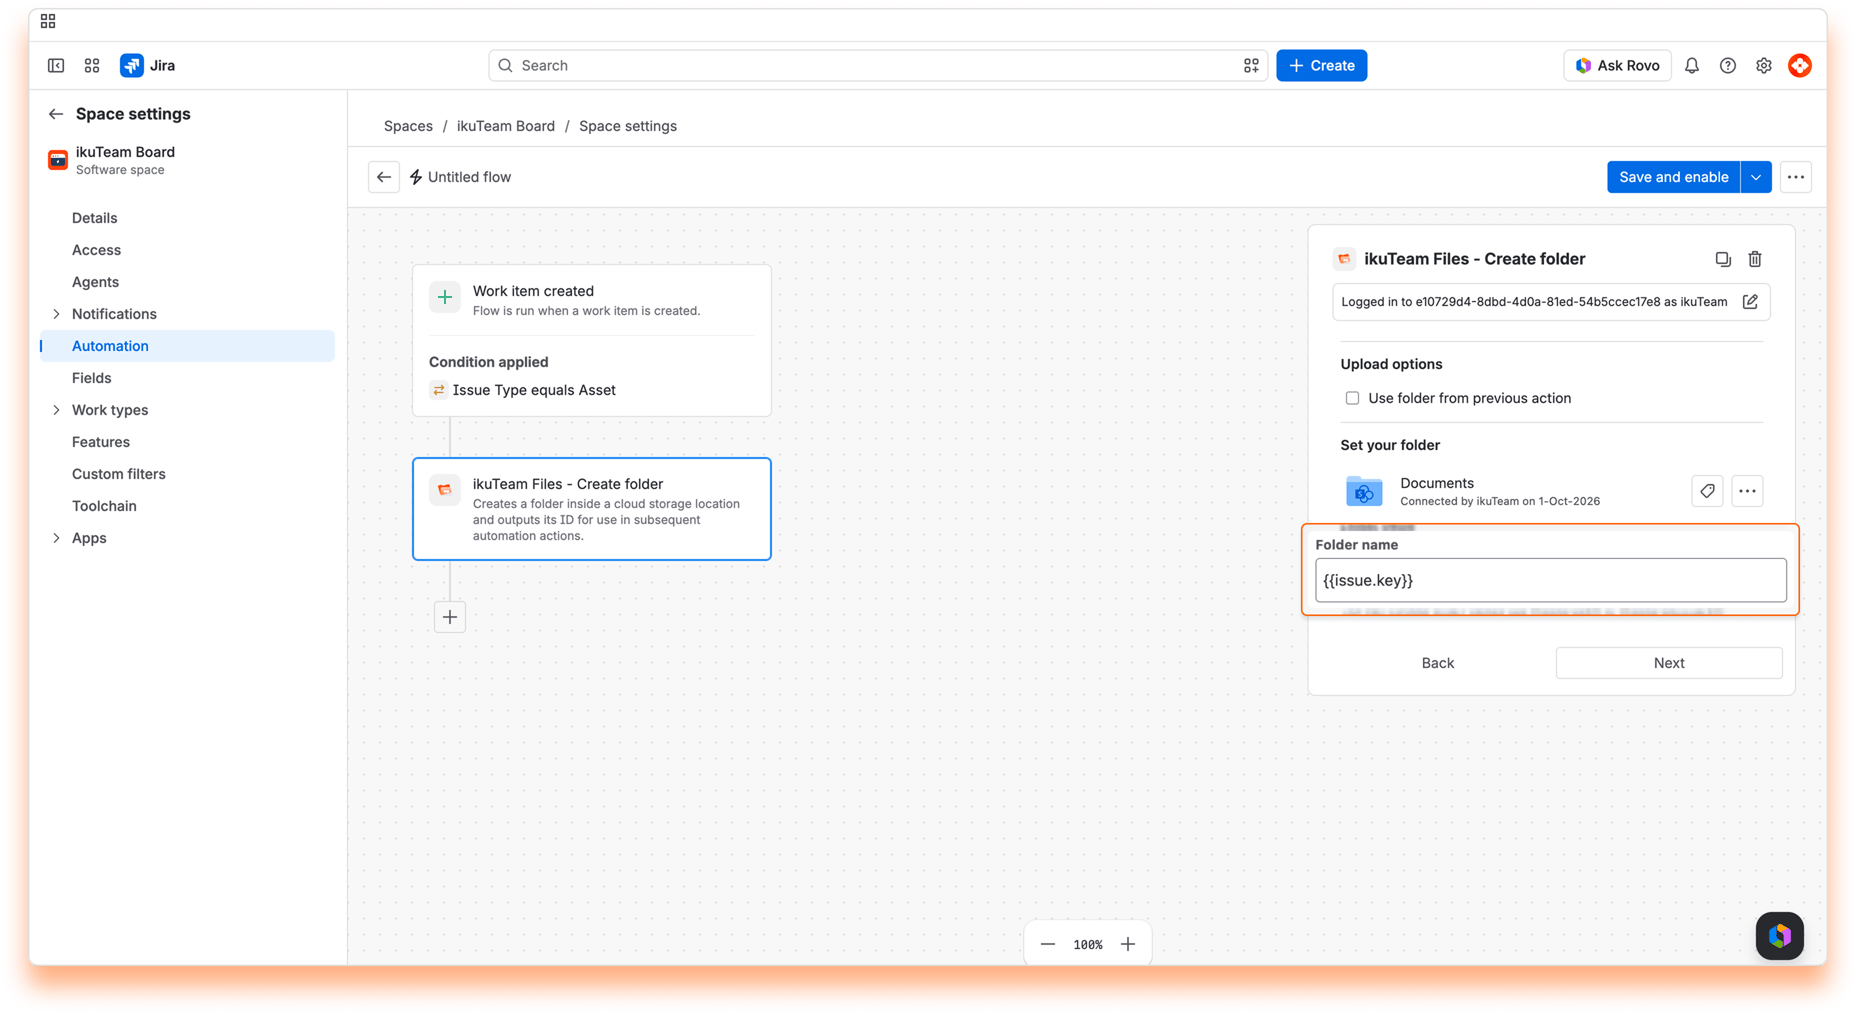
Task: Select the ikuTeam Files - Create folder card
Action: (x=592, y=509)
